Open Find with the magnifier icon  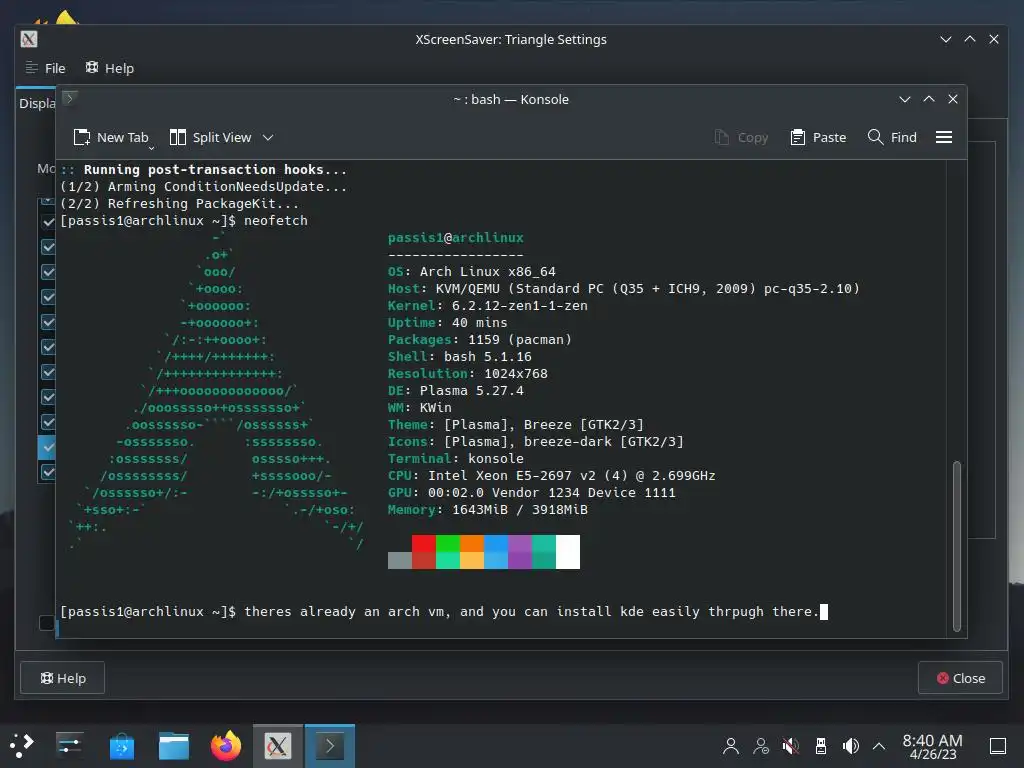click(x=875, y=137)
